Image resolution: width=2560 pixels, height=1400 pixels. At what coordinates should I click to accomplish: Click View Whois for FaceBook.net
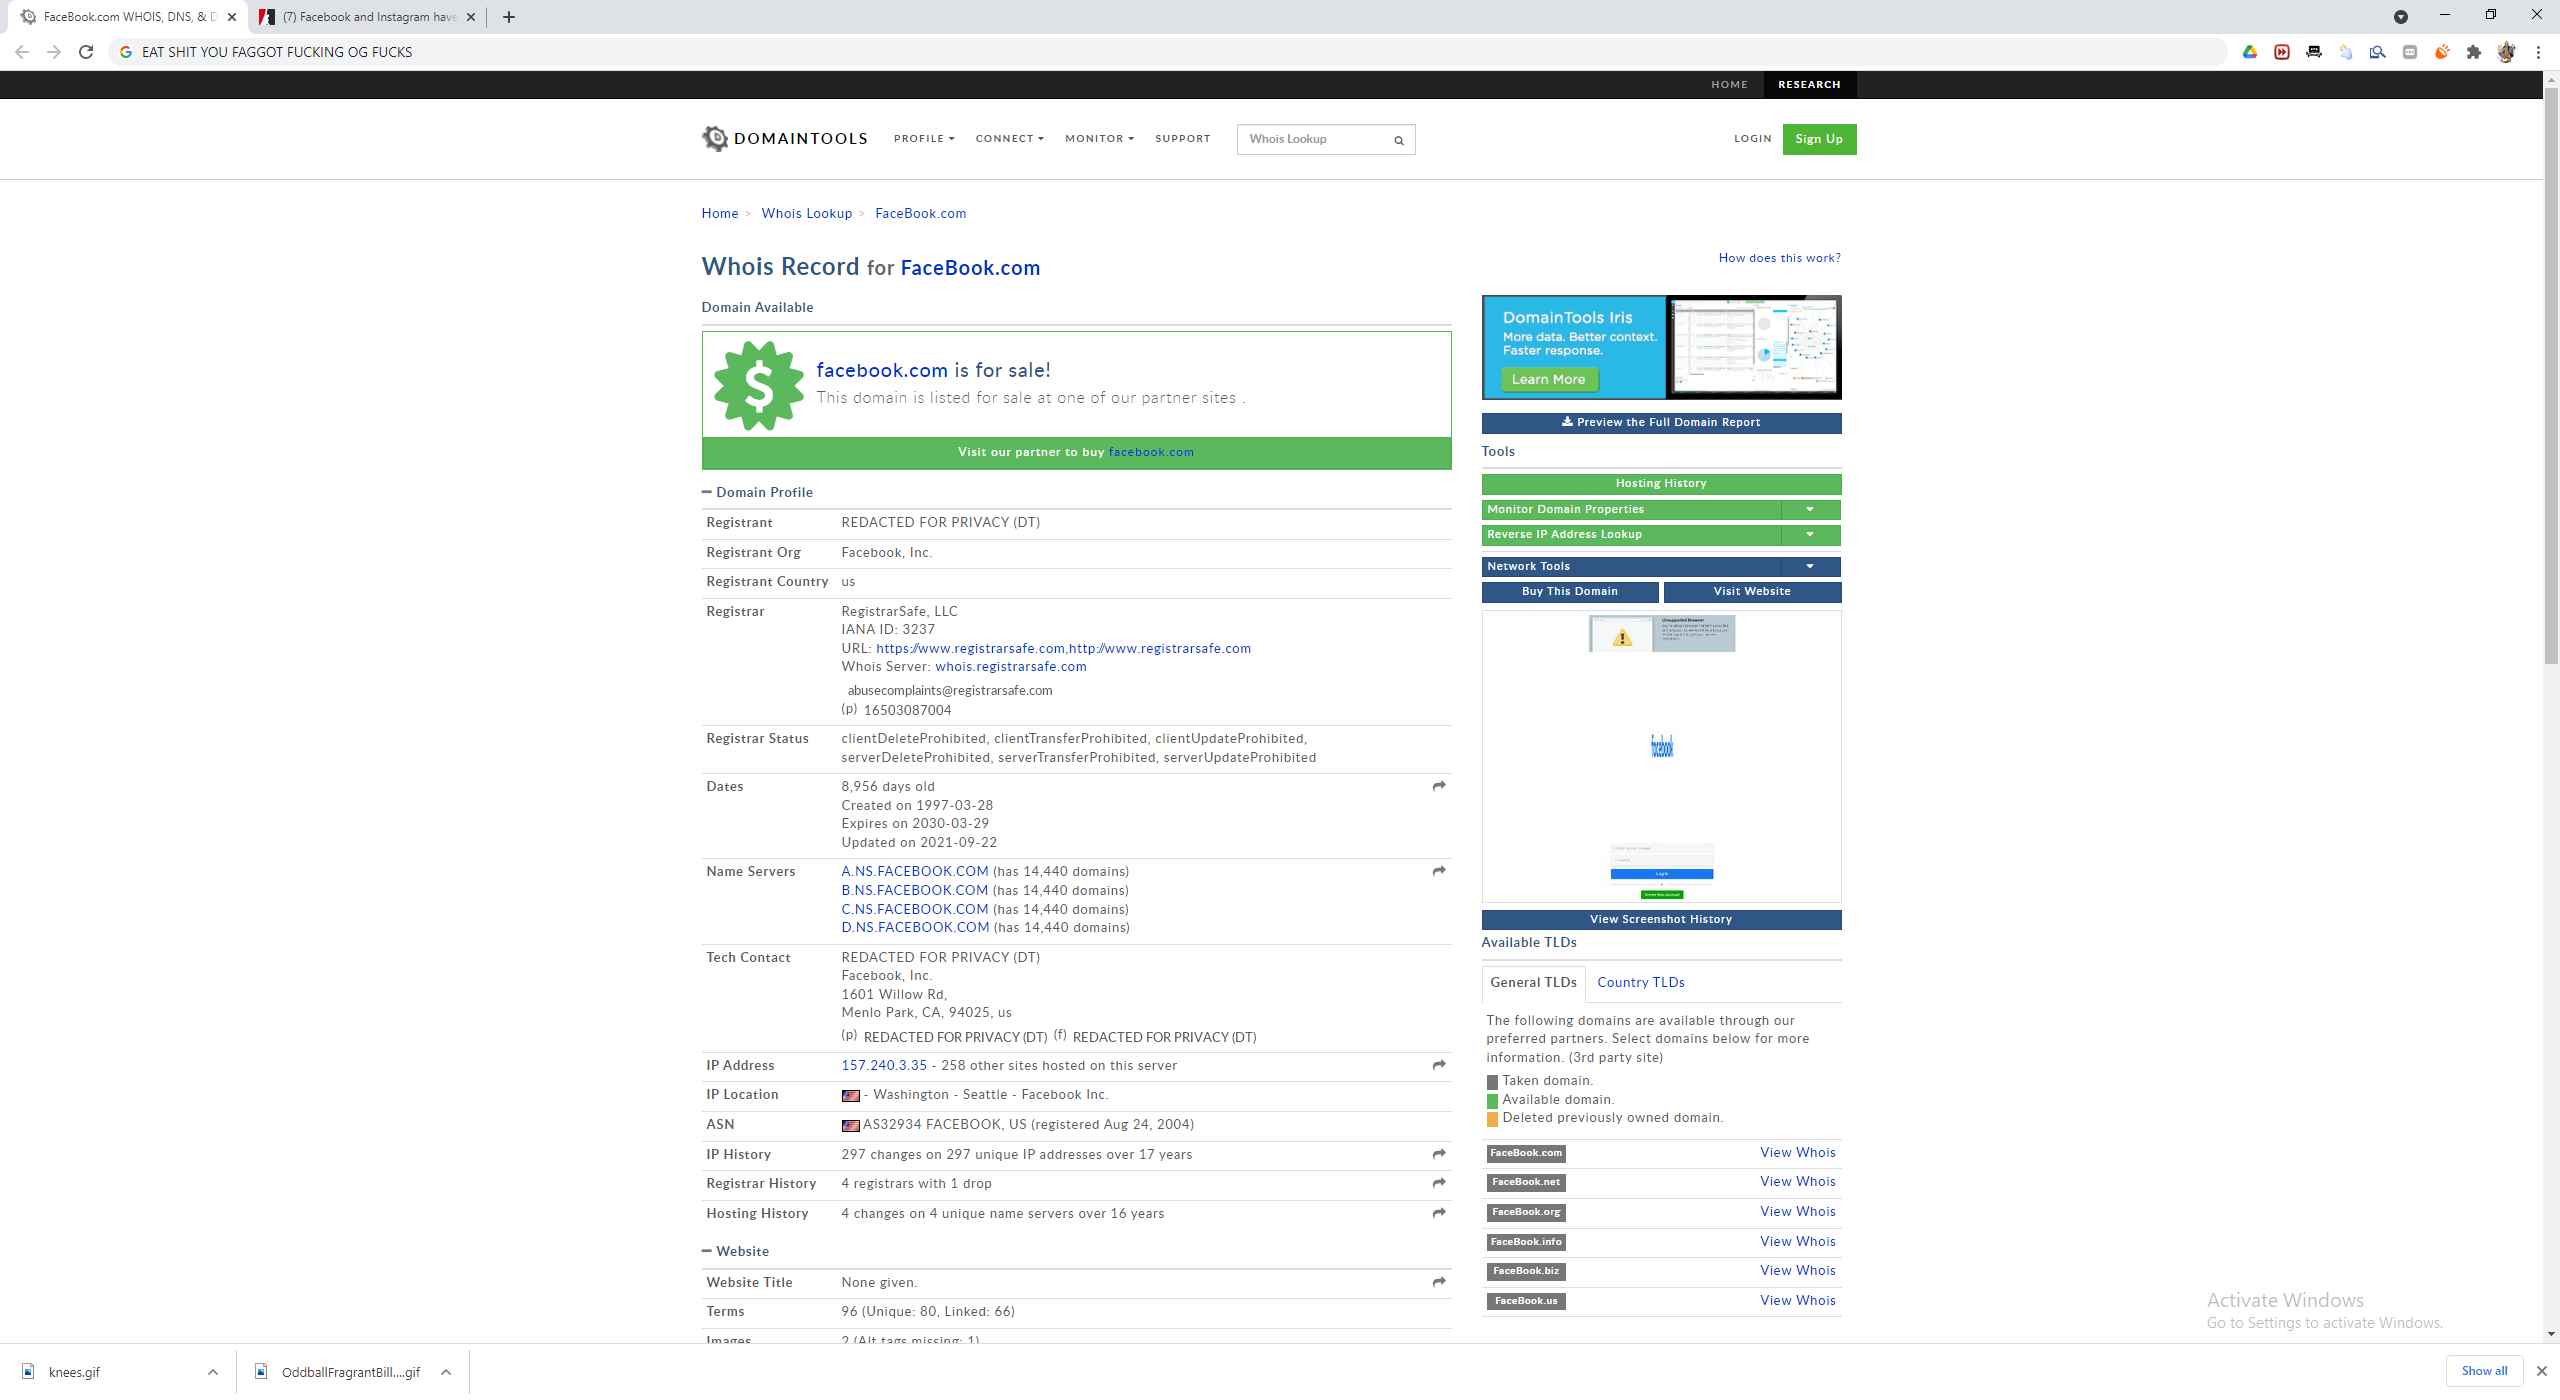(1798, 1182)
